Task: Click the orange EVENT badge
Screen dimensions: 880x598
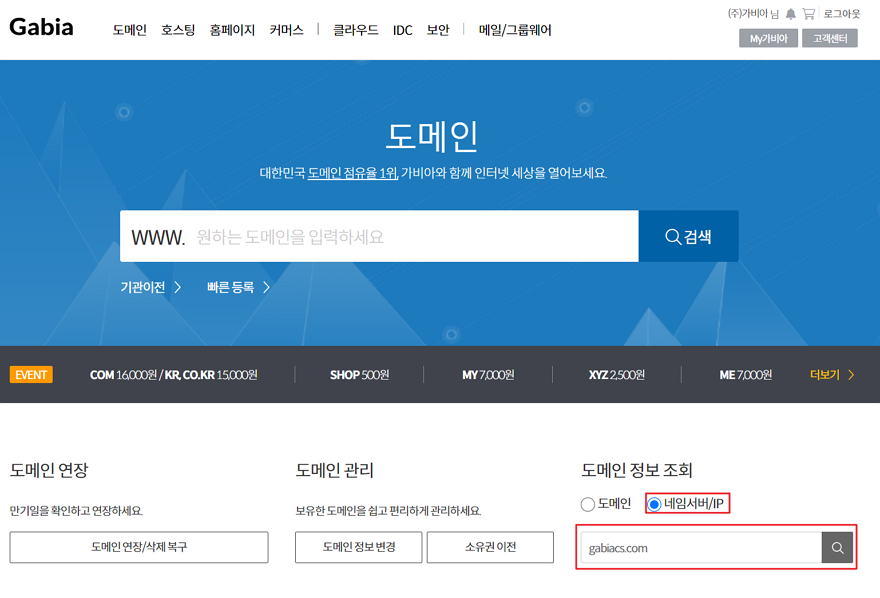Action: coord(31,375)
